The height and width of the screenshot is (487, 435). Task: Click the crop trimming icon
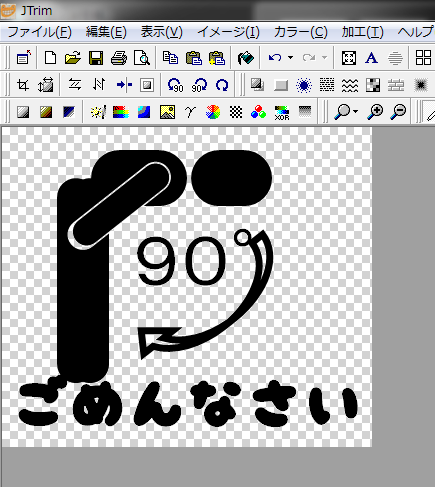pyautogui.click(x=23, y=85)
